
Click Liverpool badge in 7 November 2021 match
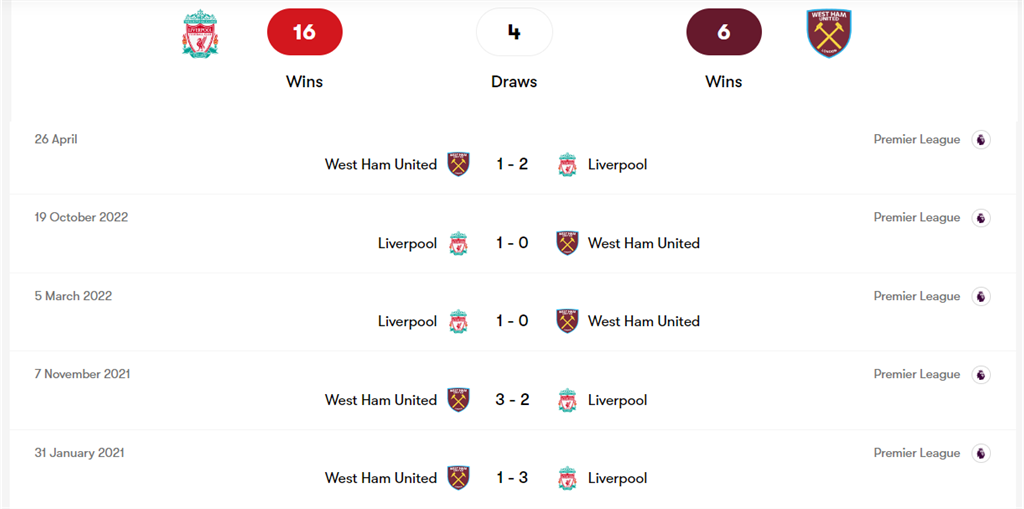(567, 400)
